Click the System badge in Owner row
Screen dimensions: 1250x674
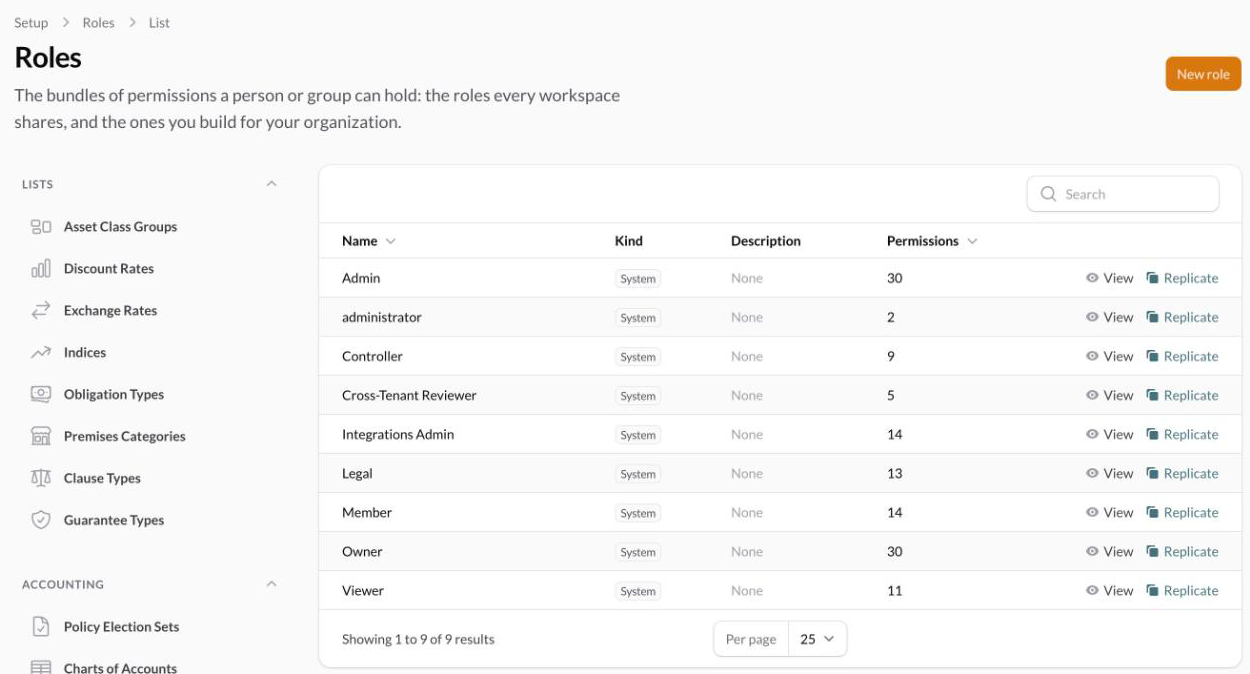pyautogui.click(x=638, y=552)
